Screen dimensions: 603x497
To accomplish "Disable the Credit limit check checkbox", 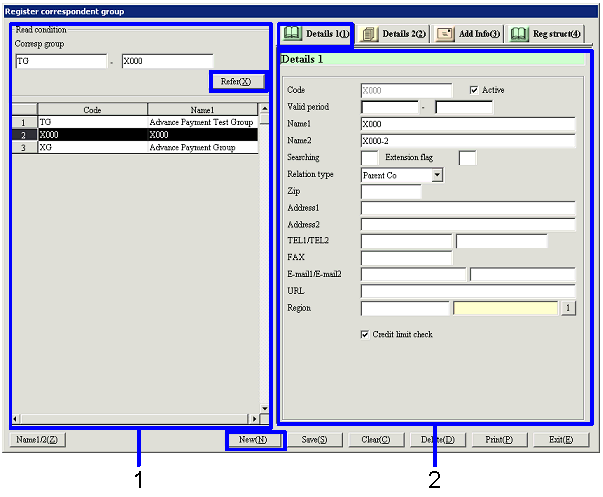I will pos(365,334).
